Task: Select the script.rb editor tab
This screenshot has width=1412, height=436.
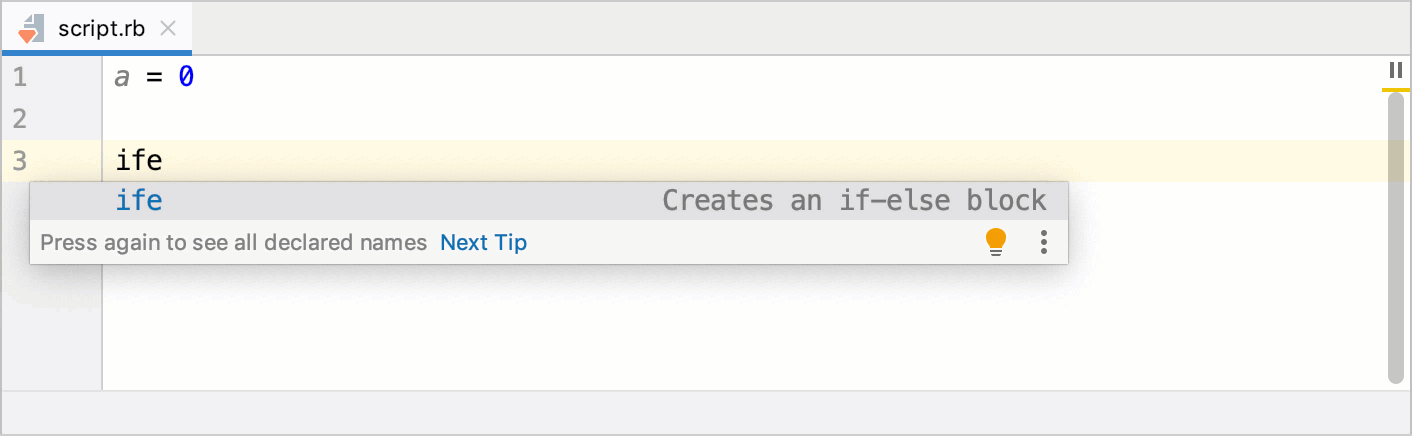Action: (101, 28)
